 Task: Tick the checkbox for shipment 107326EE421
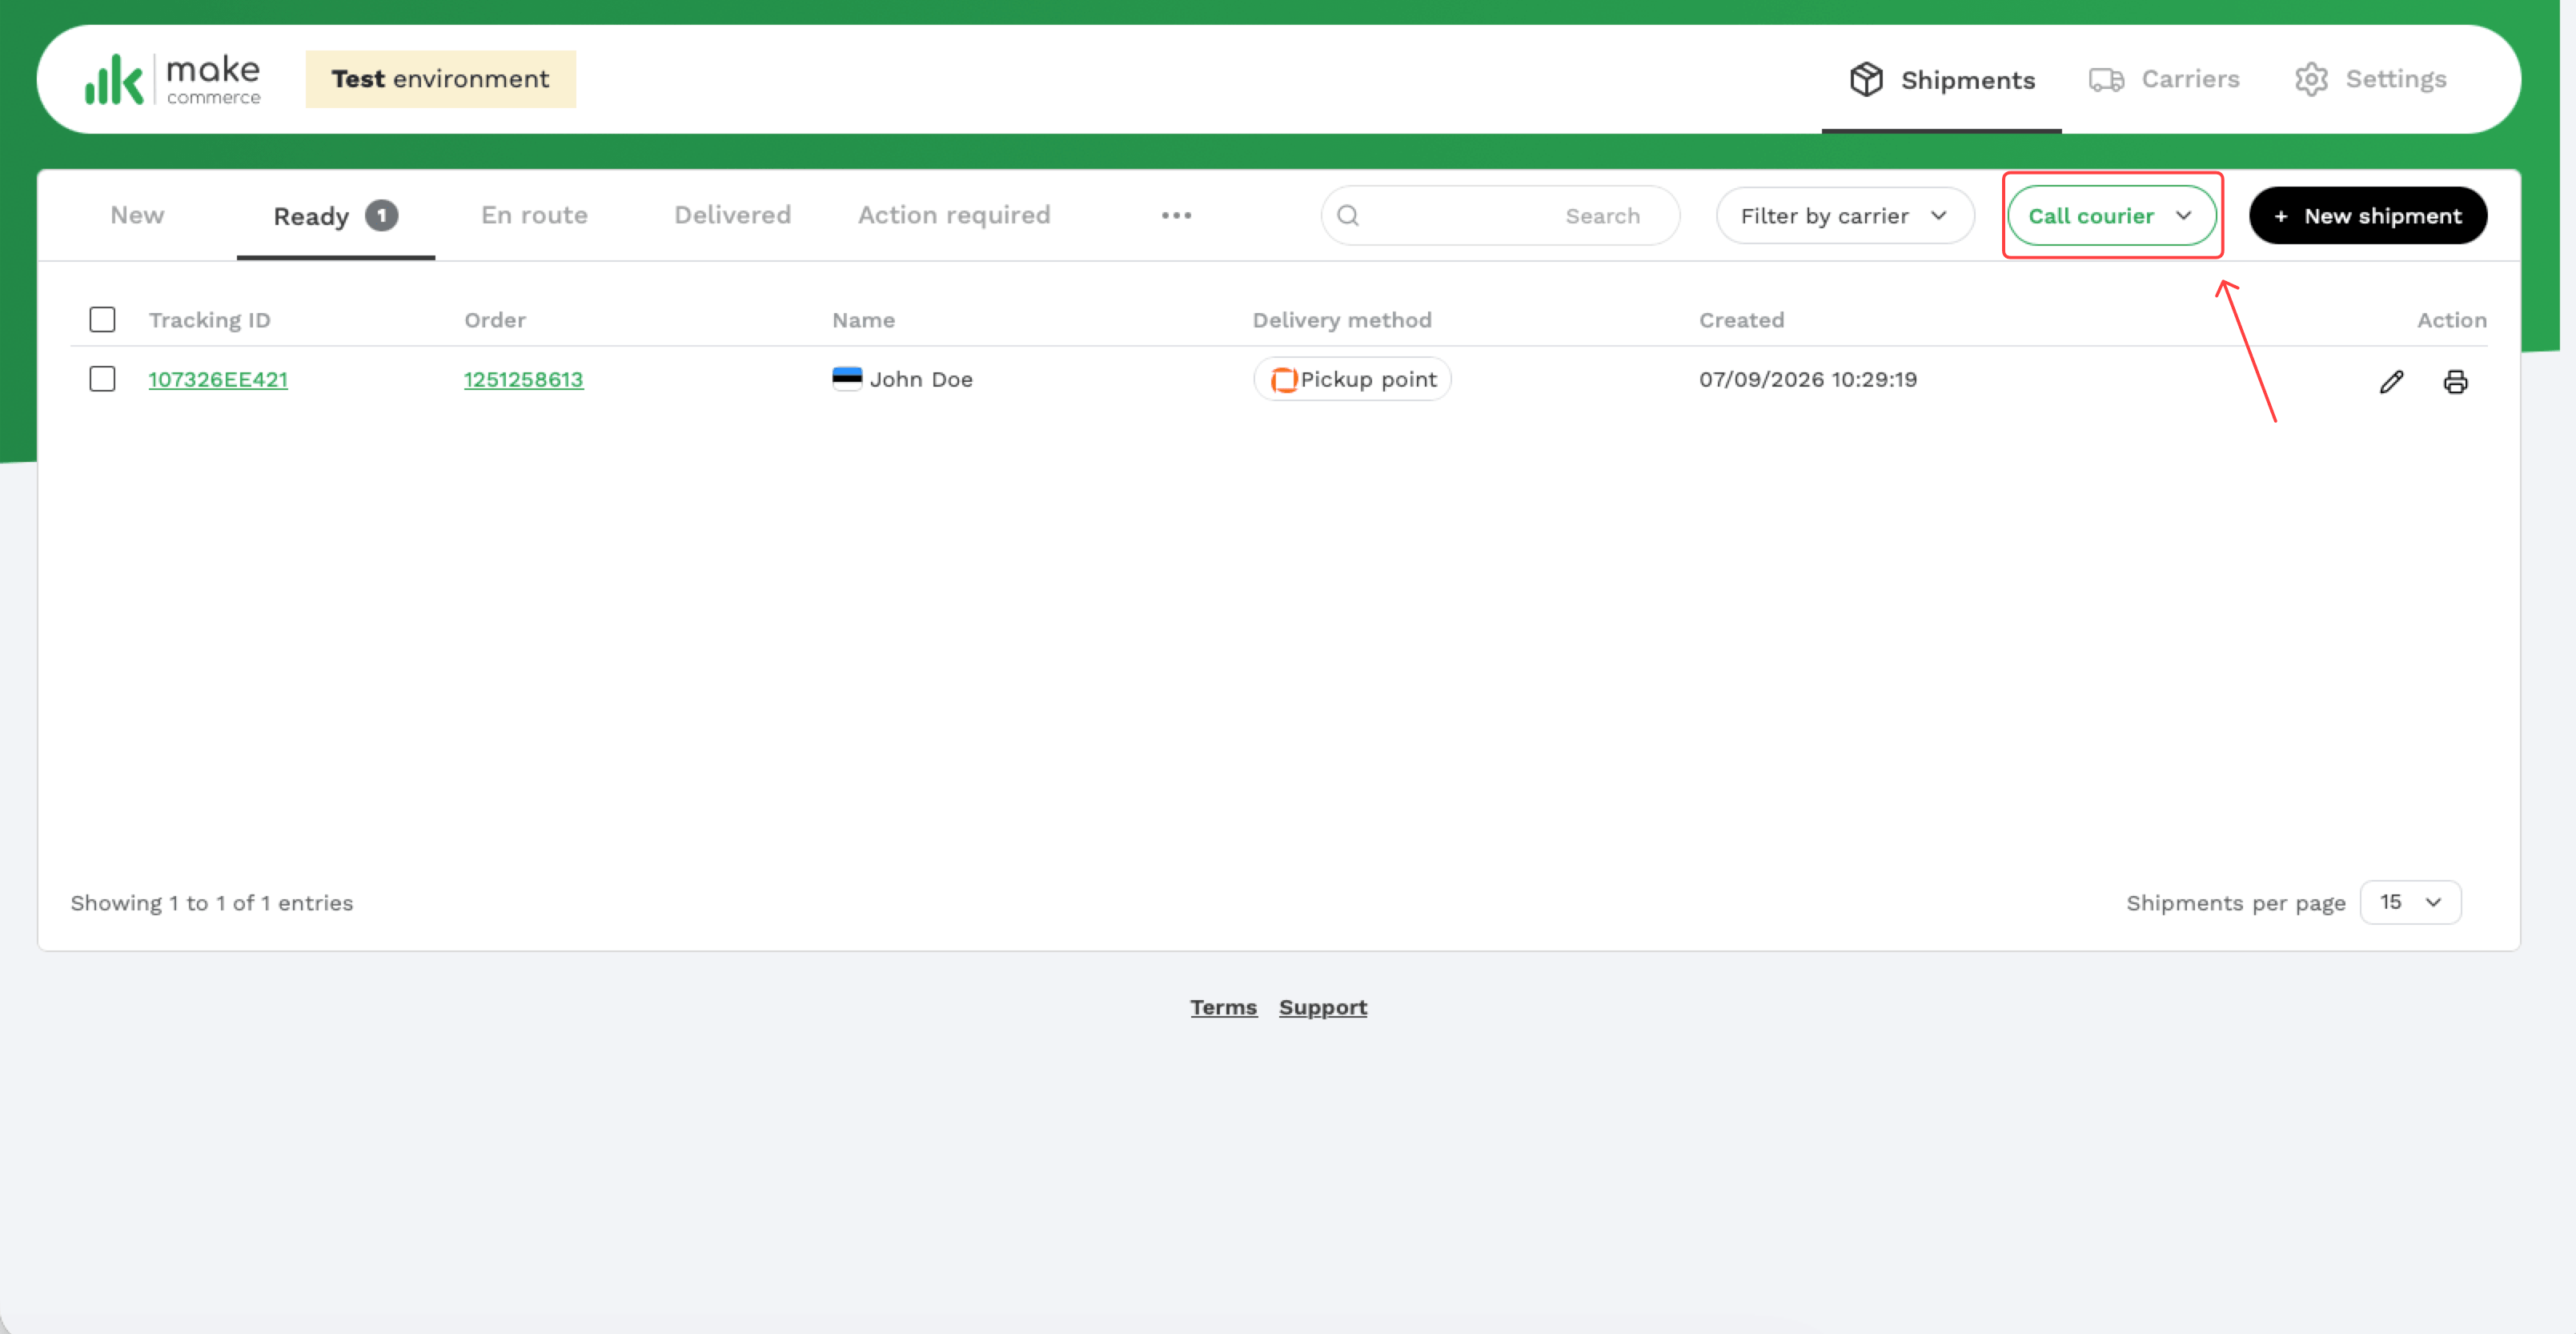pyautogui.click(x=102, y=379)
